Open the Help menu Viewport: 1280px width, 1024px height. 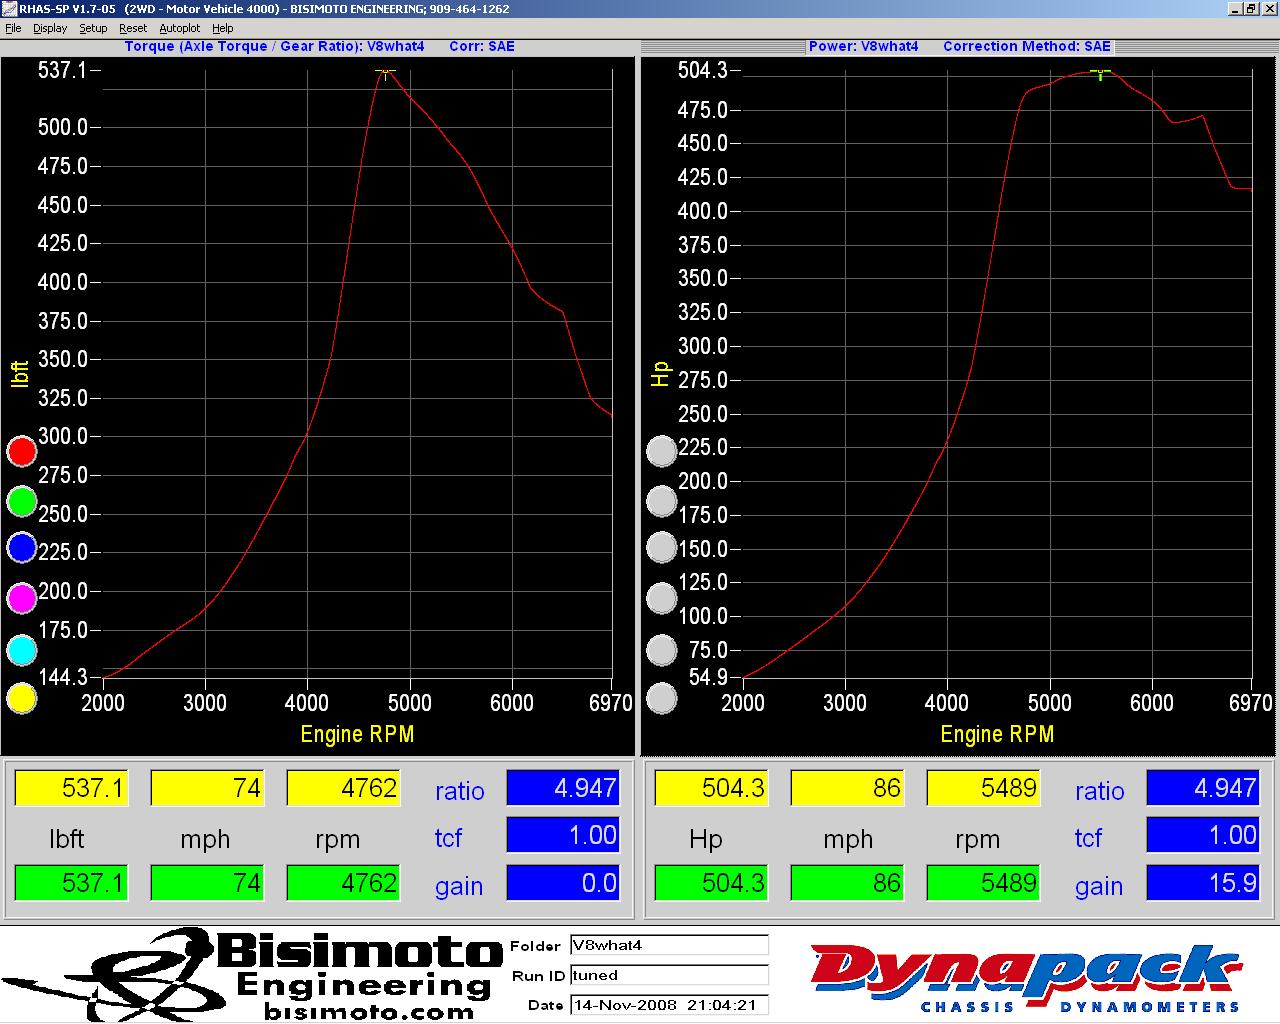(x=223, y=28)
